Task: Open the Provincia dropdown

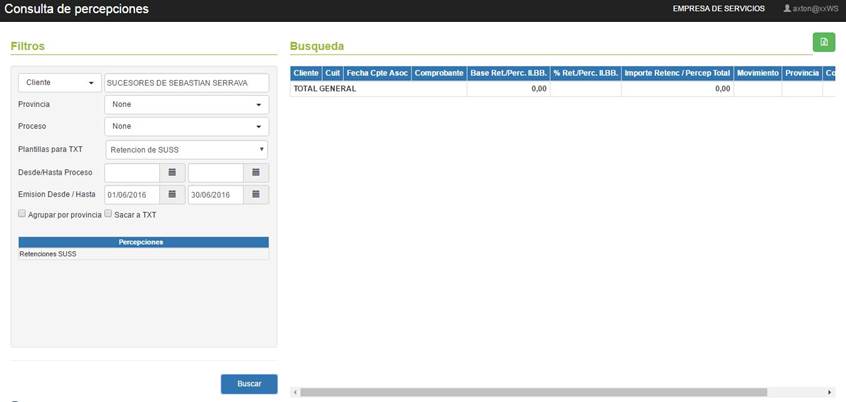Action: click(x=186, y=104)
